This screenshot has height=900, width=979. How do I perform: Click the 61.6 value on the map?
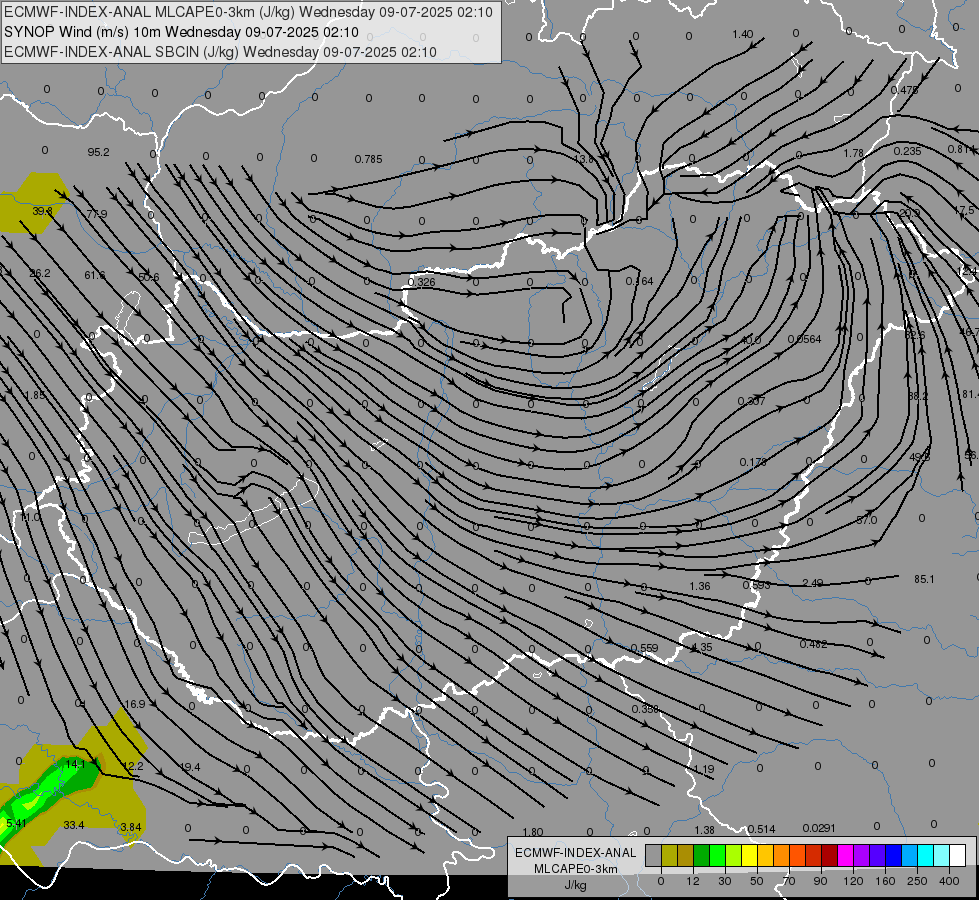(95, 275)
